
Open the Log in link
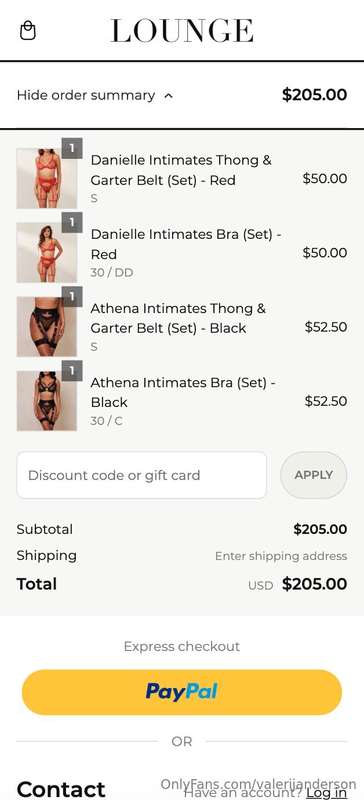tap(326, 793)
